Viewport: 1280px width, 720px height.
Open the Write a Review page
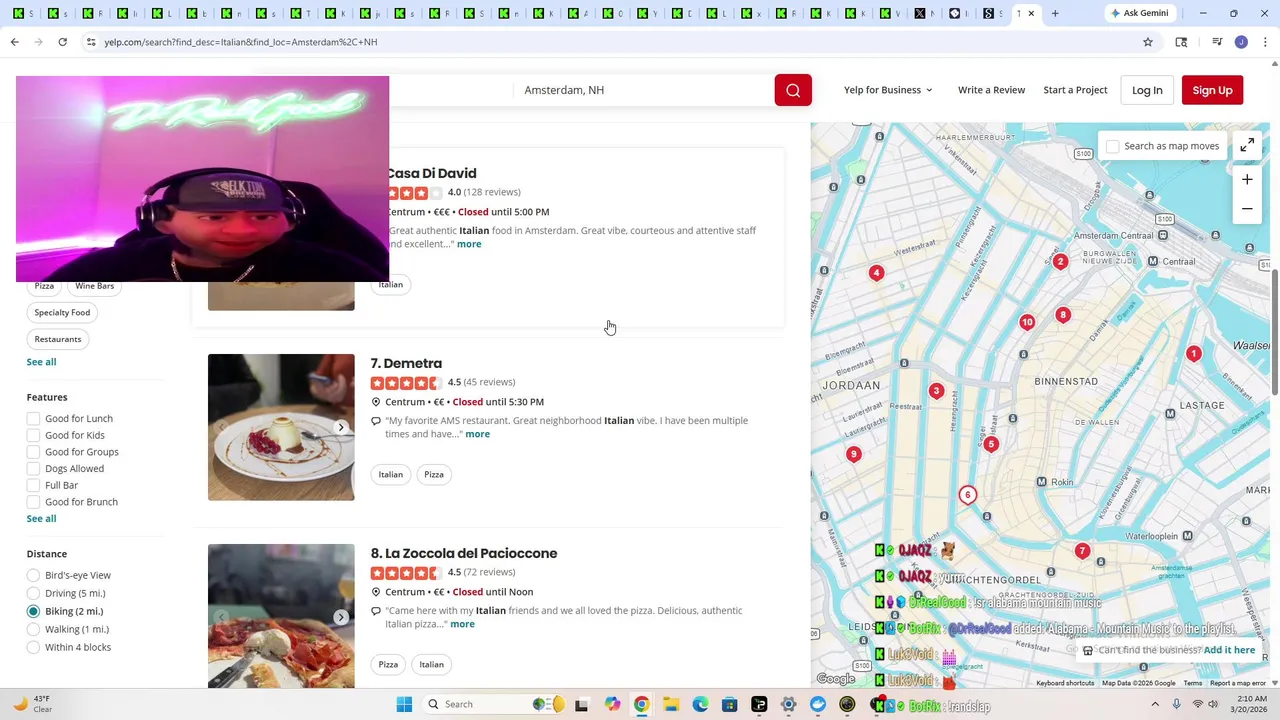(991, 90)
